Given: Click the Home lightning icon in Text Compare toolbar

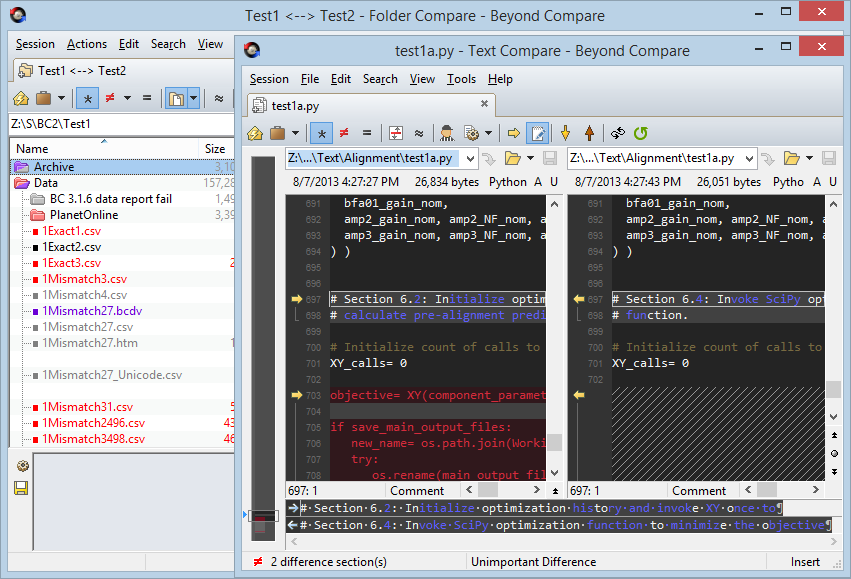Looking at the screenshot, I should (255, 132).
